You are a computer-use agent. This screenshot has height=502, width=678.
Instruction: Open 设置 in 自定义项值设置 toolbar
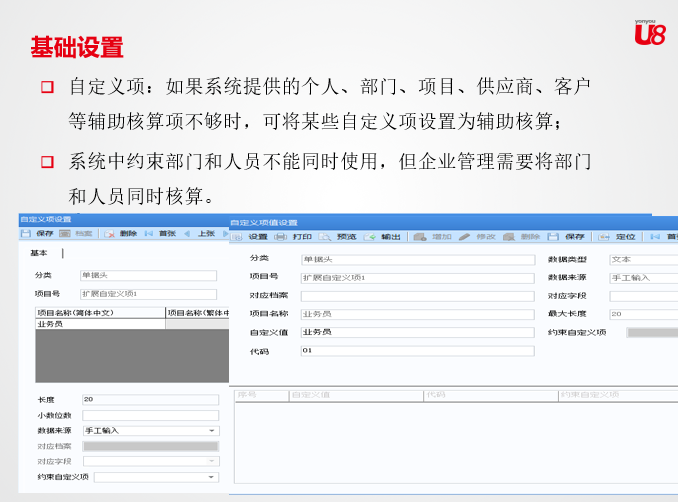[250, 237]
